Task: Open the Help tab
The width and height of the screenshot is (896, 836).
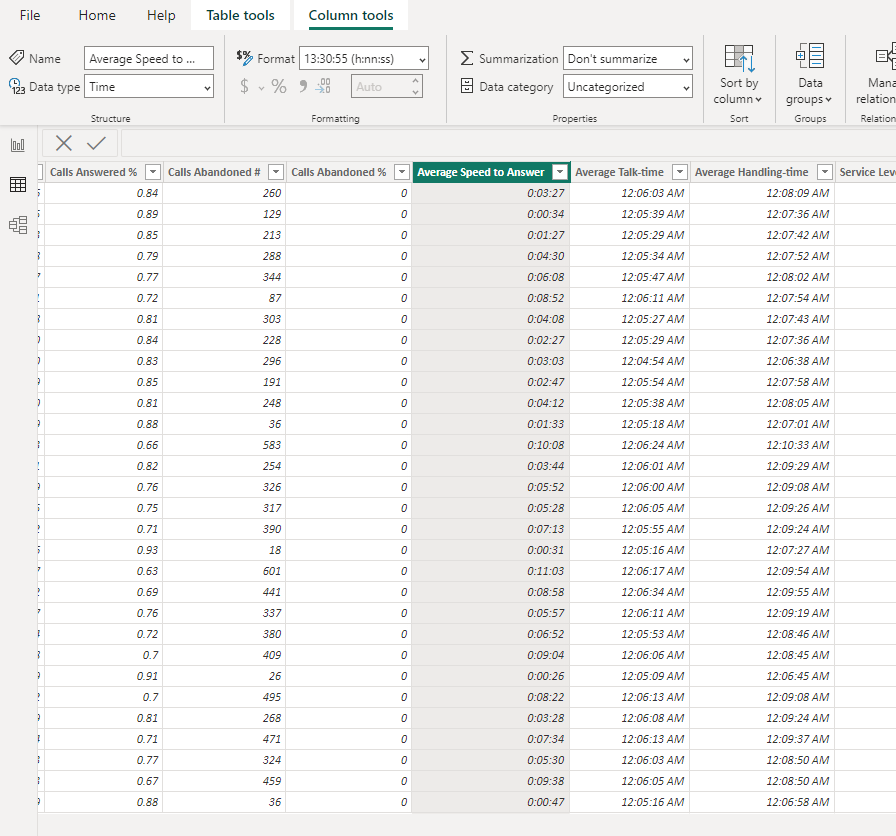Action: (161, 15)
